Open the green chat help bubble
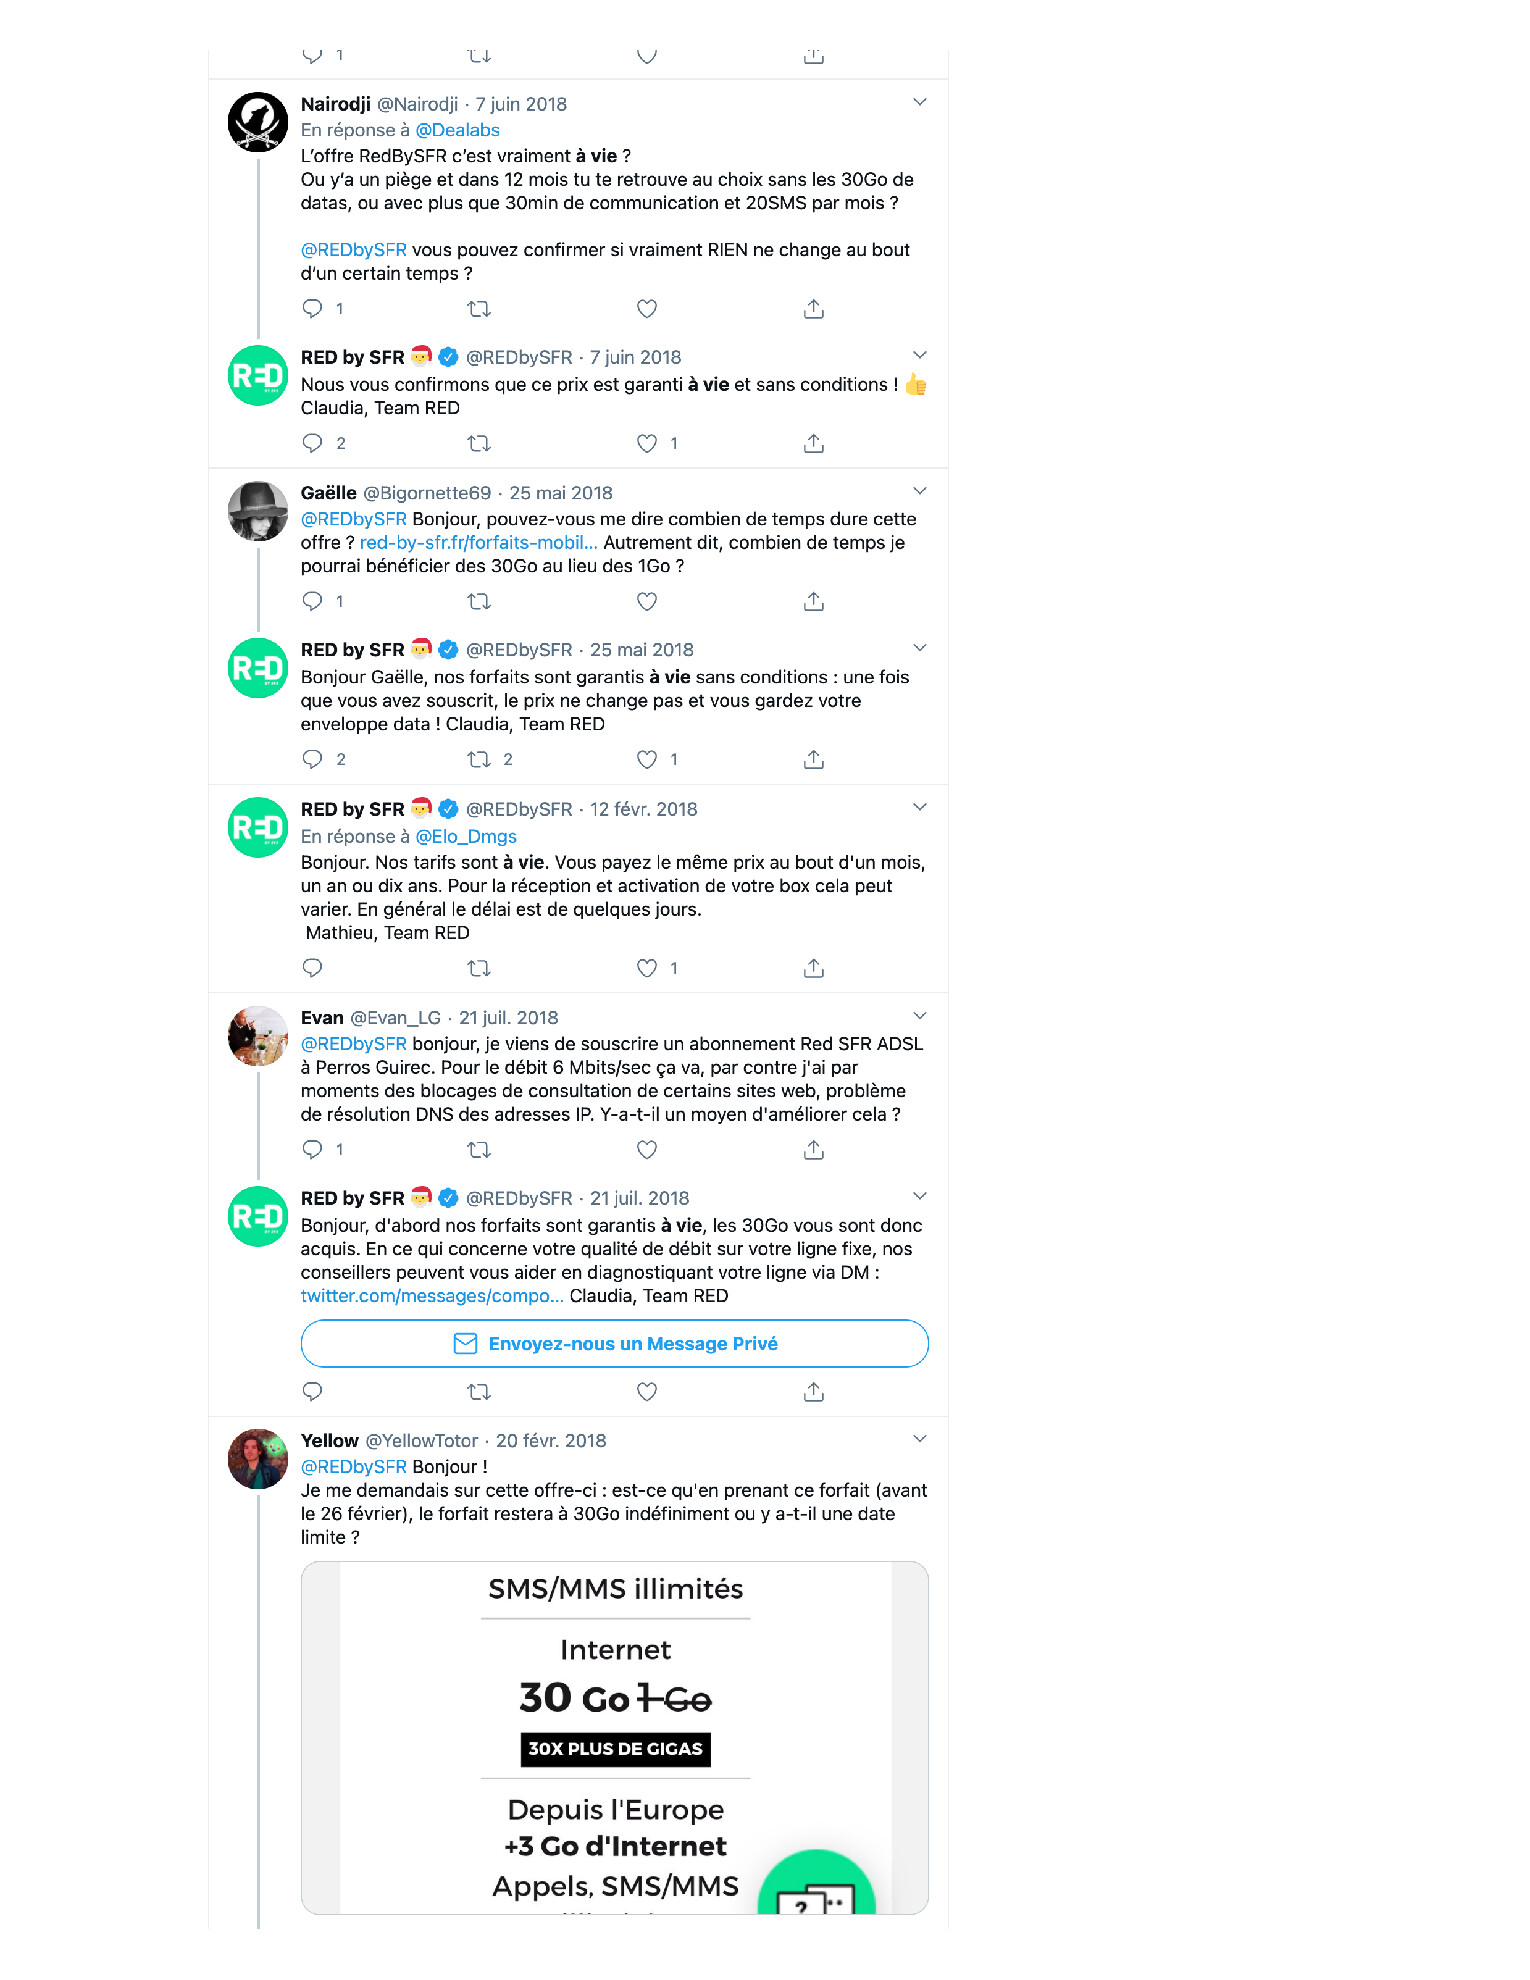The width and height of the screenshot is (1530, 1980). [x=817, y=1883]
